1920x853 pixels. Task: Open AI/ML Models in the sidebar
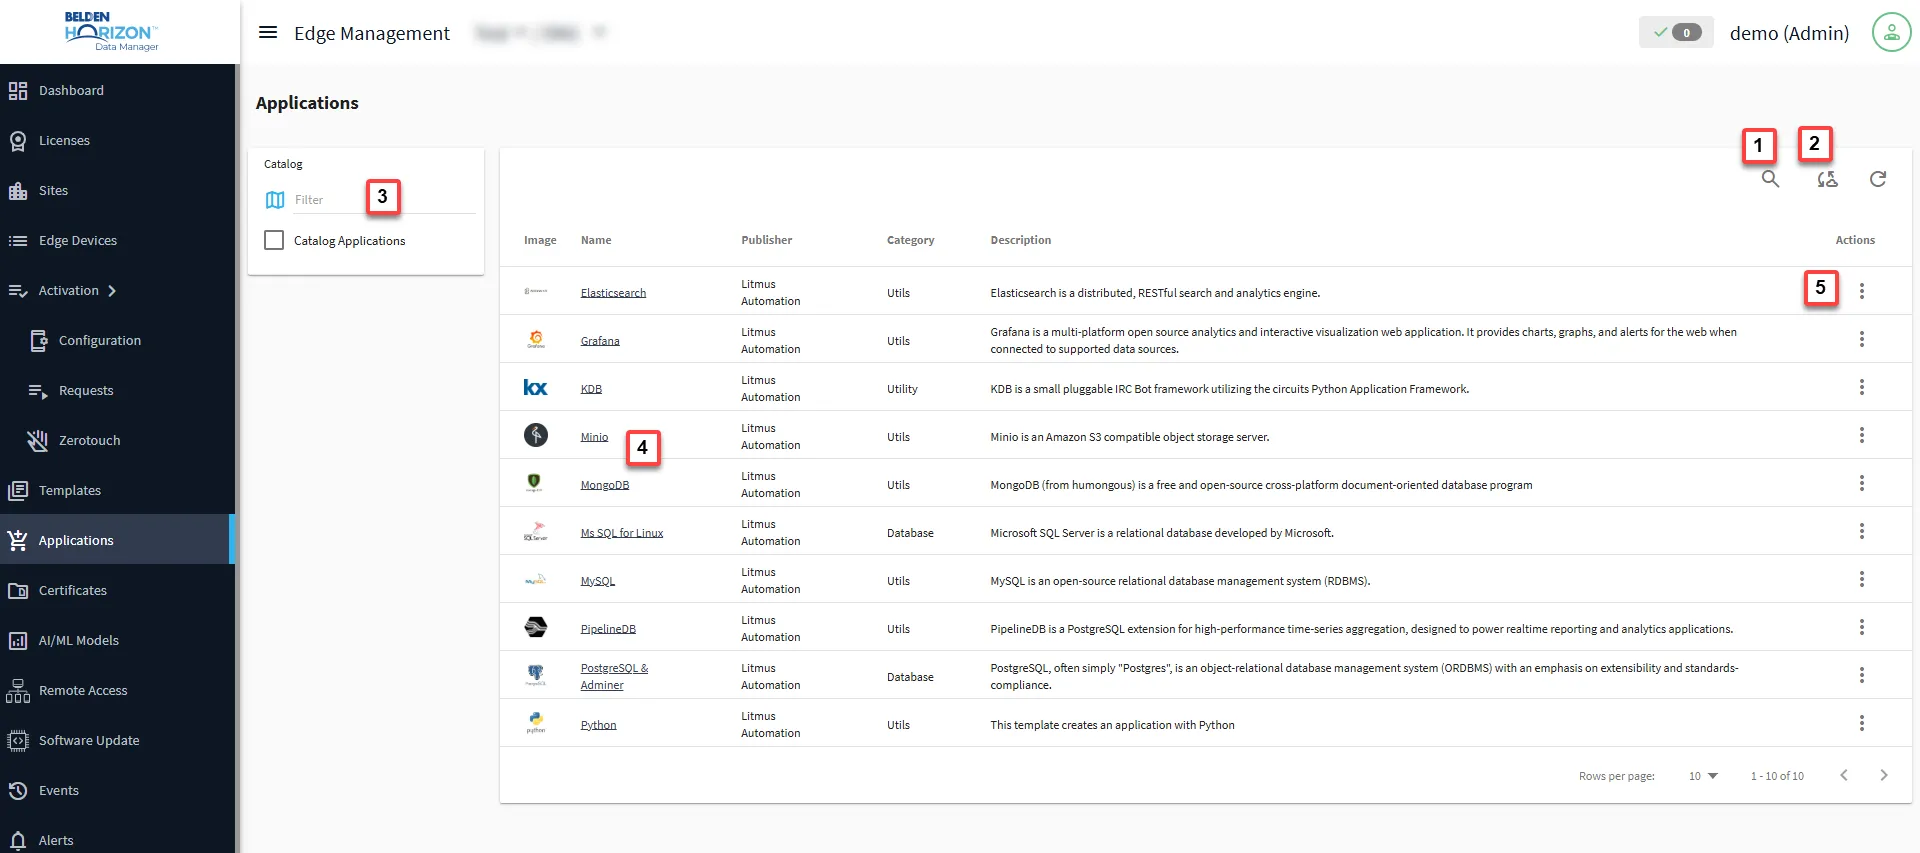tap(117, 640)
